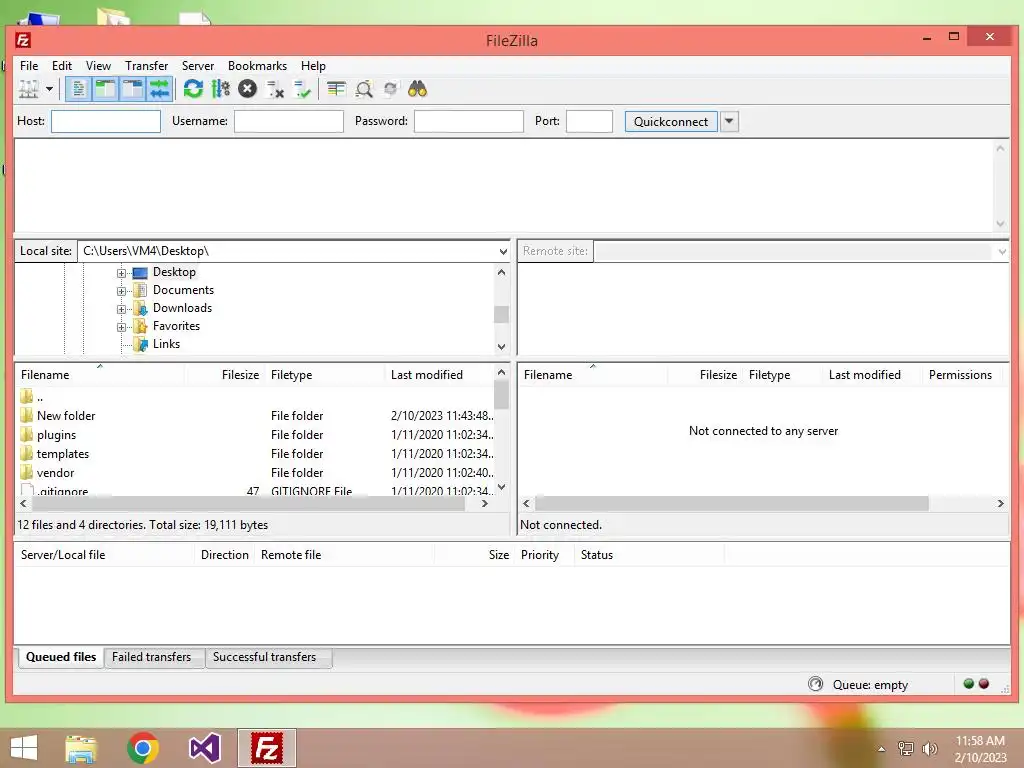Viewport: 1024px width, 768px height.
Task: Refresh the file and folder lists
Action: (193, 89)
